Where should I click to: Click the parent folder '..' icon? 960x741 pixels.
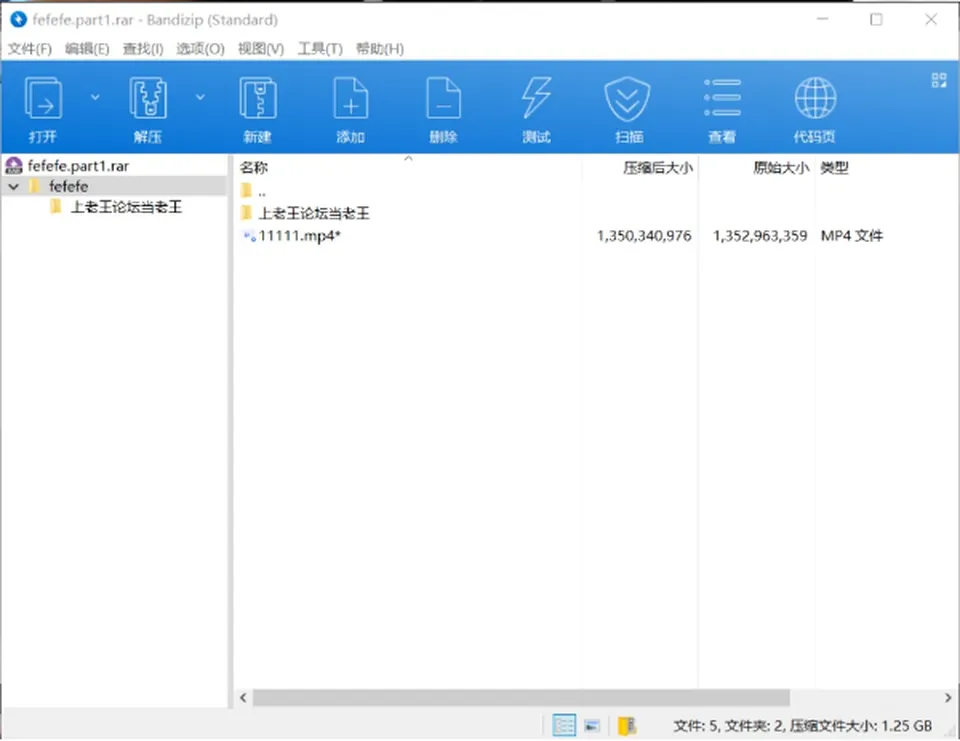pyautogui.click(x=247, y=191)
